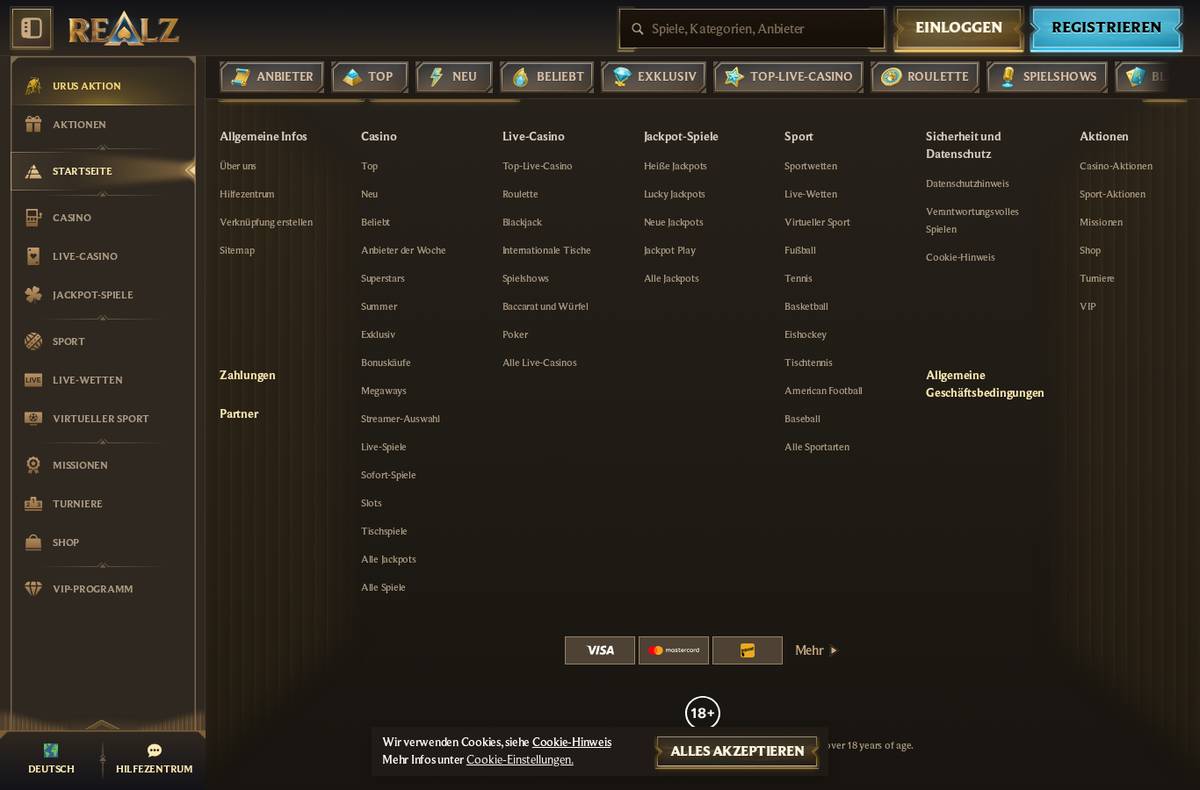This screenshot has height=790, width=1200.
Task: Accept all cookies with Alles Akzeptieren
Action: [x=737, y=751]
